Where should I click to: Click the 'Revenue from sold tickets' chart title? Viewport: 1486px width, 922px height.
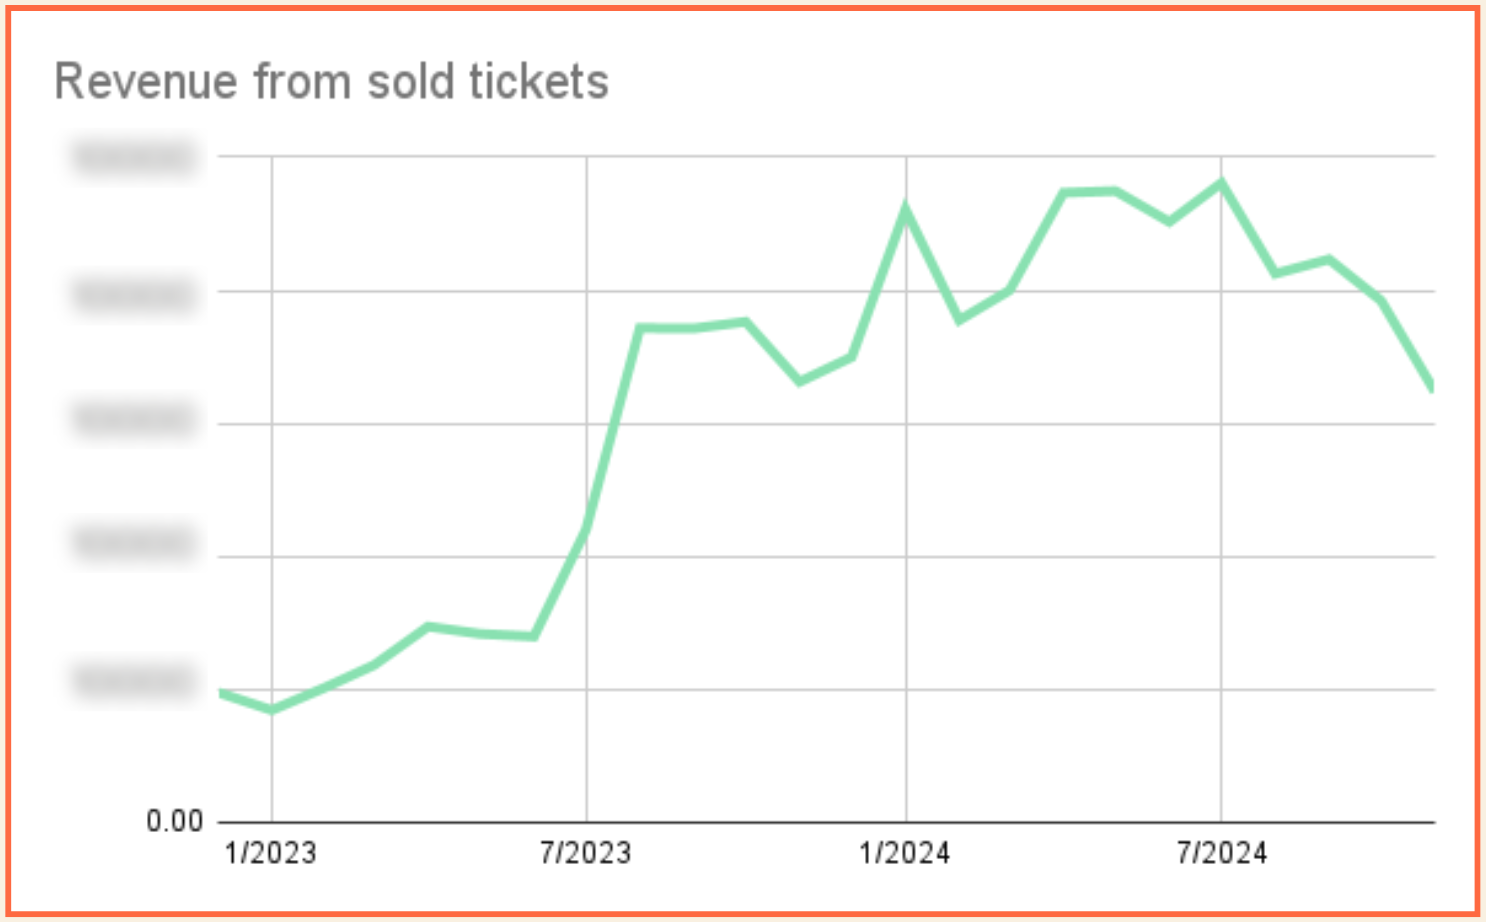(x=331, y=81)
